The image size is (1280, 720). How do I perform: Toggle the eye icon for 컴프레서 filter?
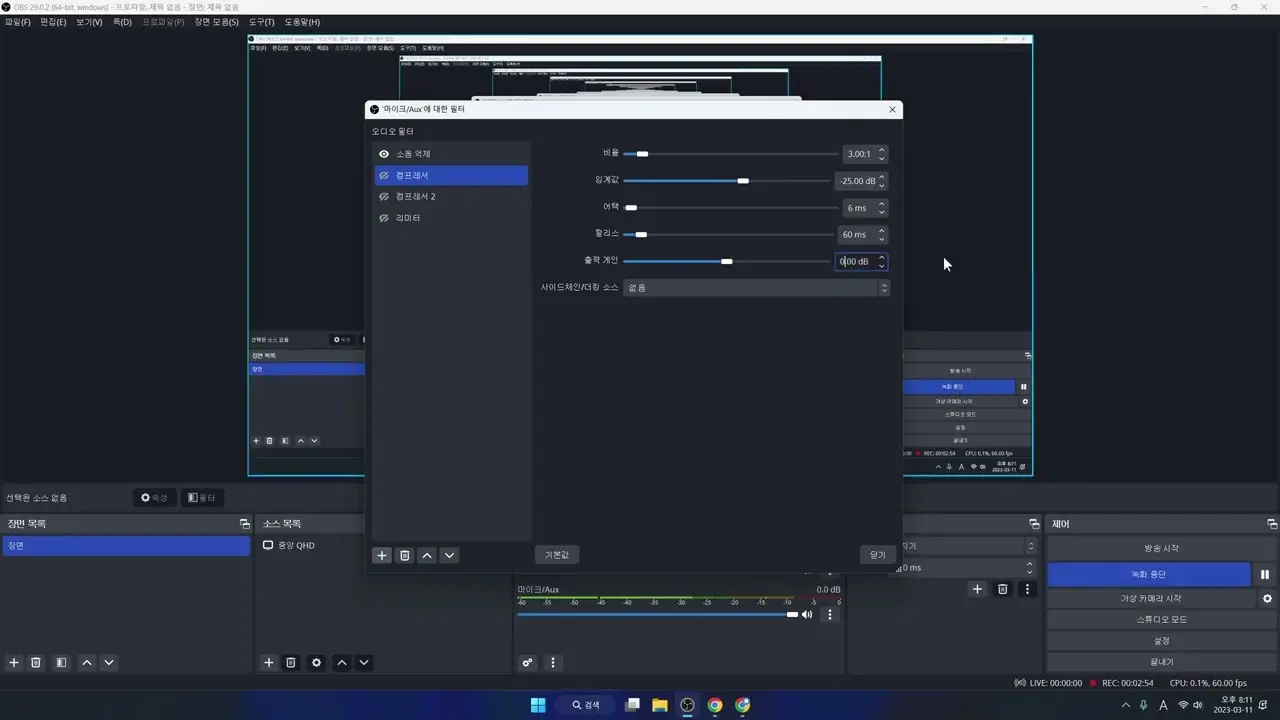click(384, 175)
